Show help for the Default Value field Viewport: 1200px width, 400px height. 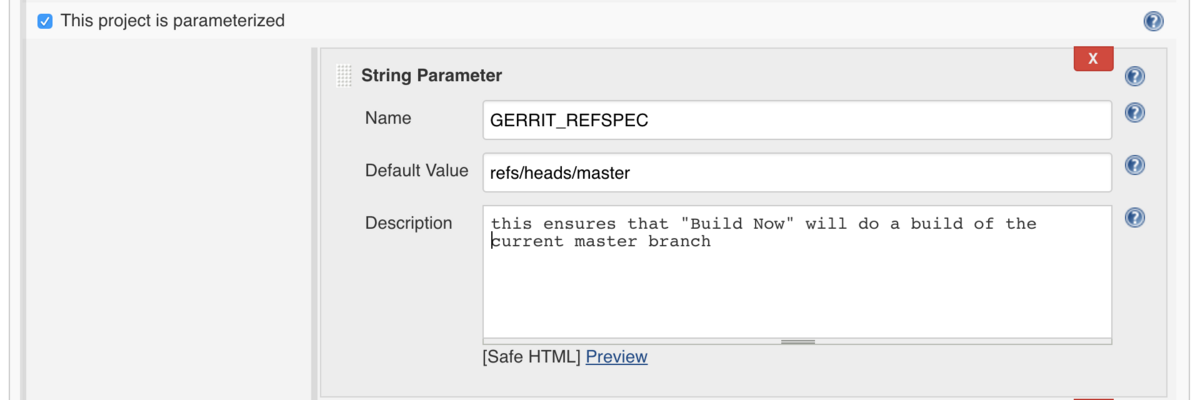[x=1134, y=165]
